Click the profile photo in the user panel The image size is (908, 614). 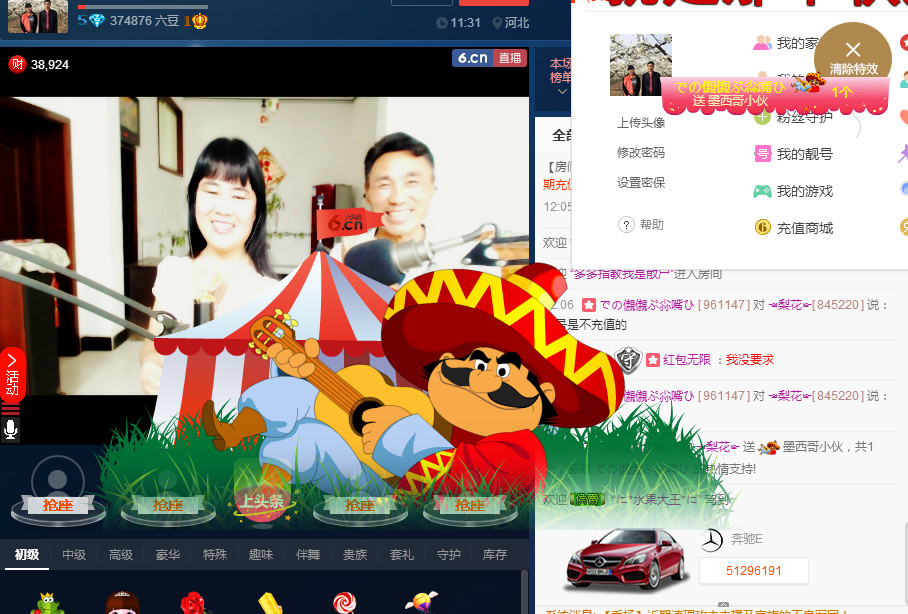pos(640,65)
